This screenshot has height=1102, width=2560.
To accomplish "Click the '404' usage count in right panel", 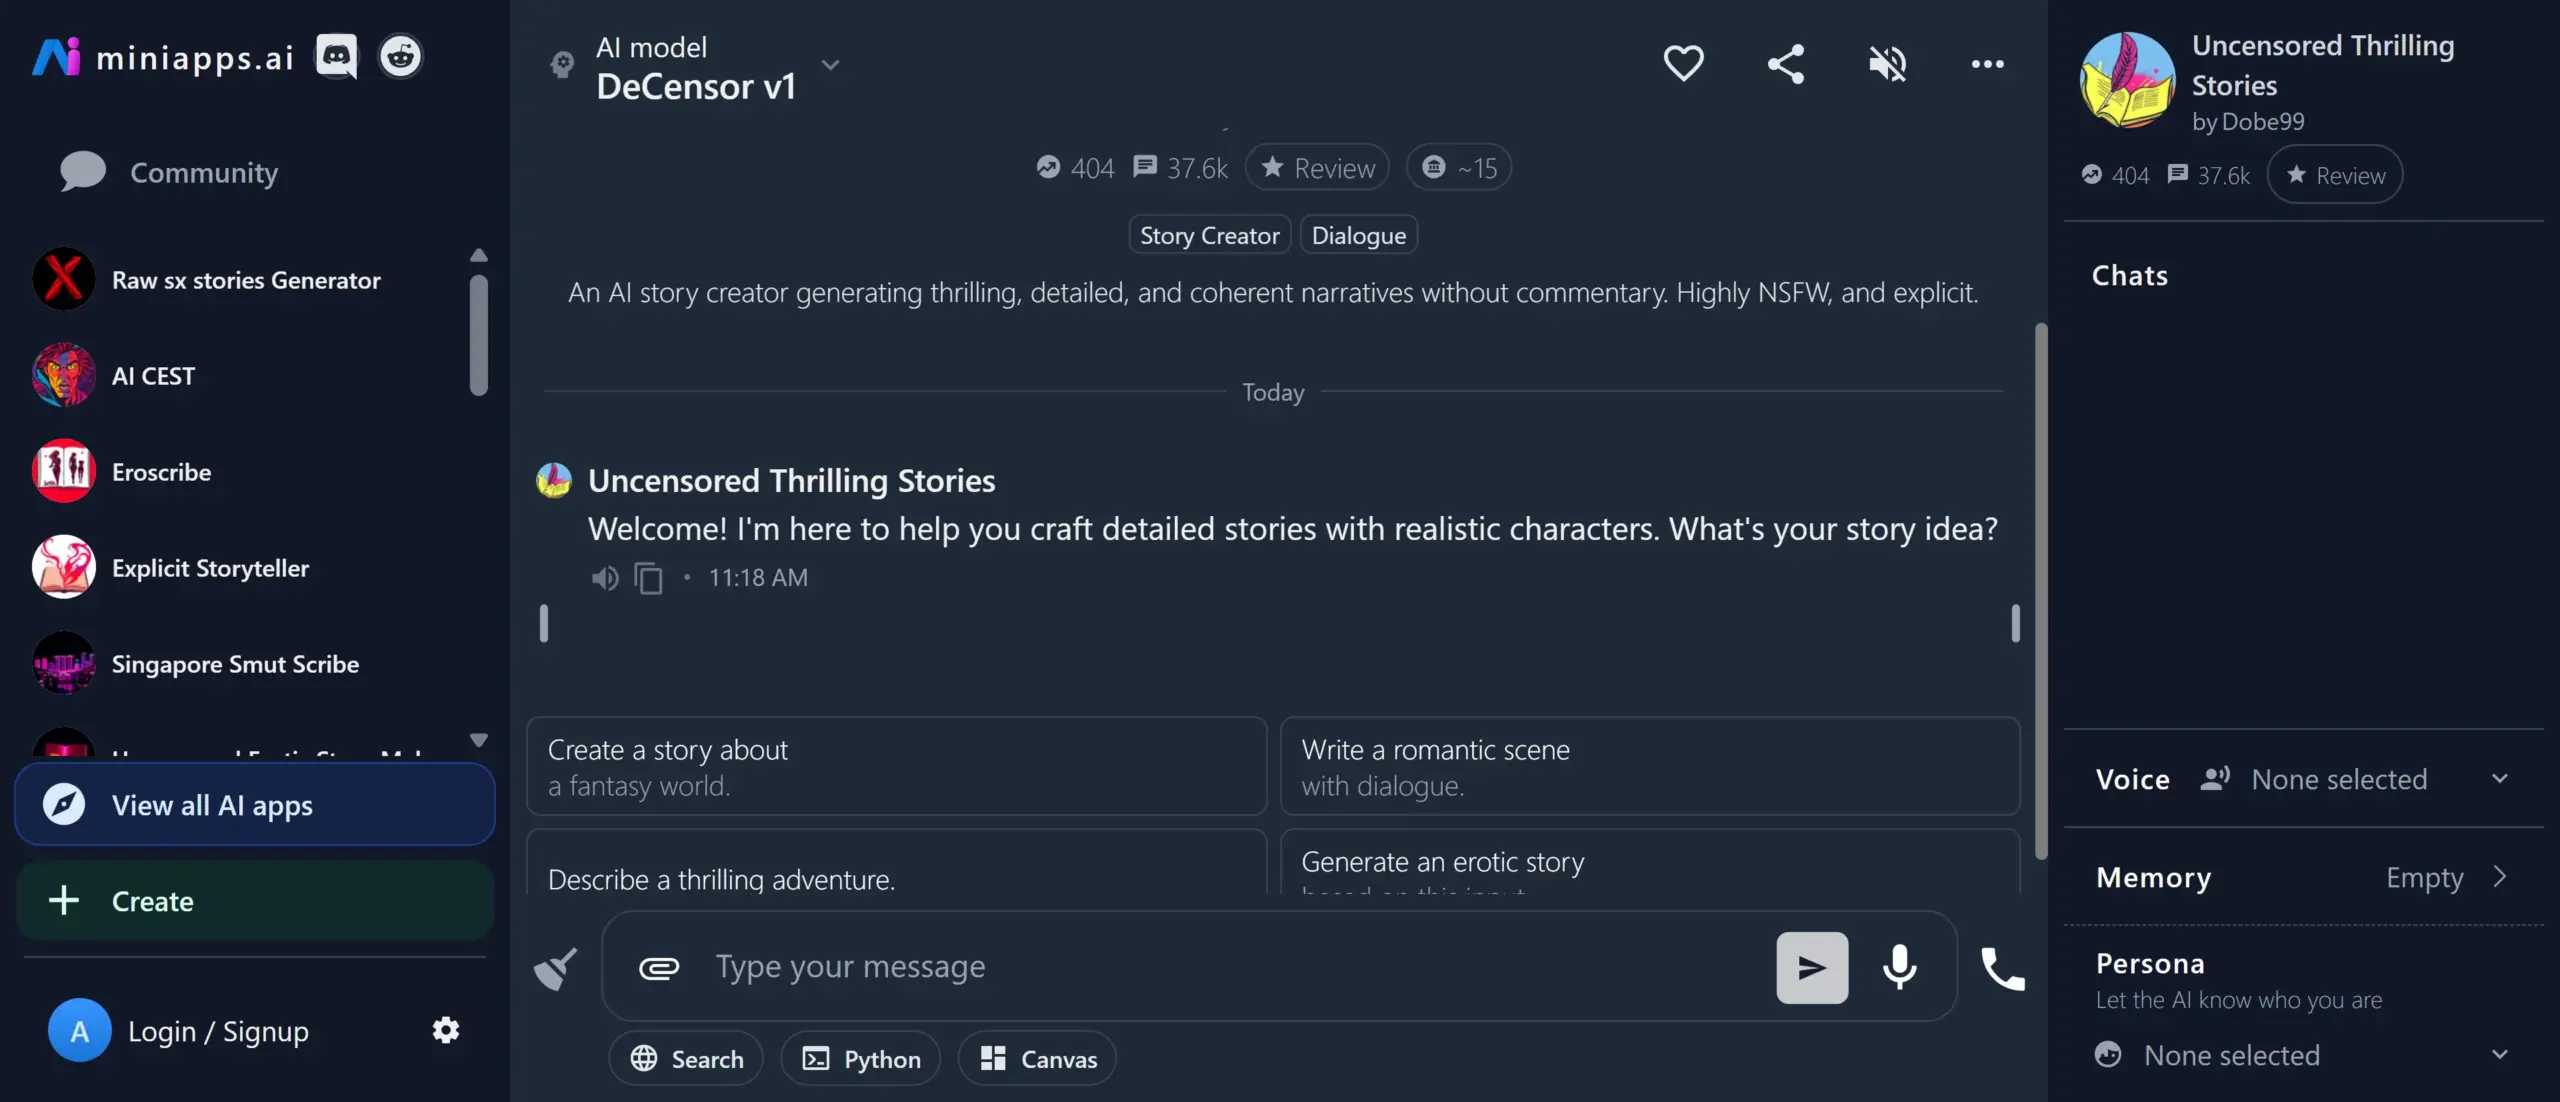I will 2115,175.
